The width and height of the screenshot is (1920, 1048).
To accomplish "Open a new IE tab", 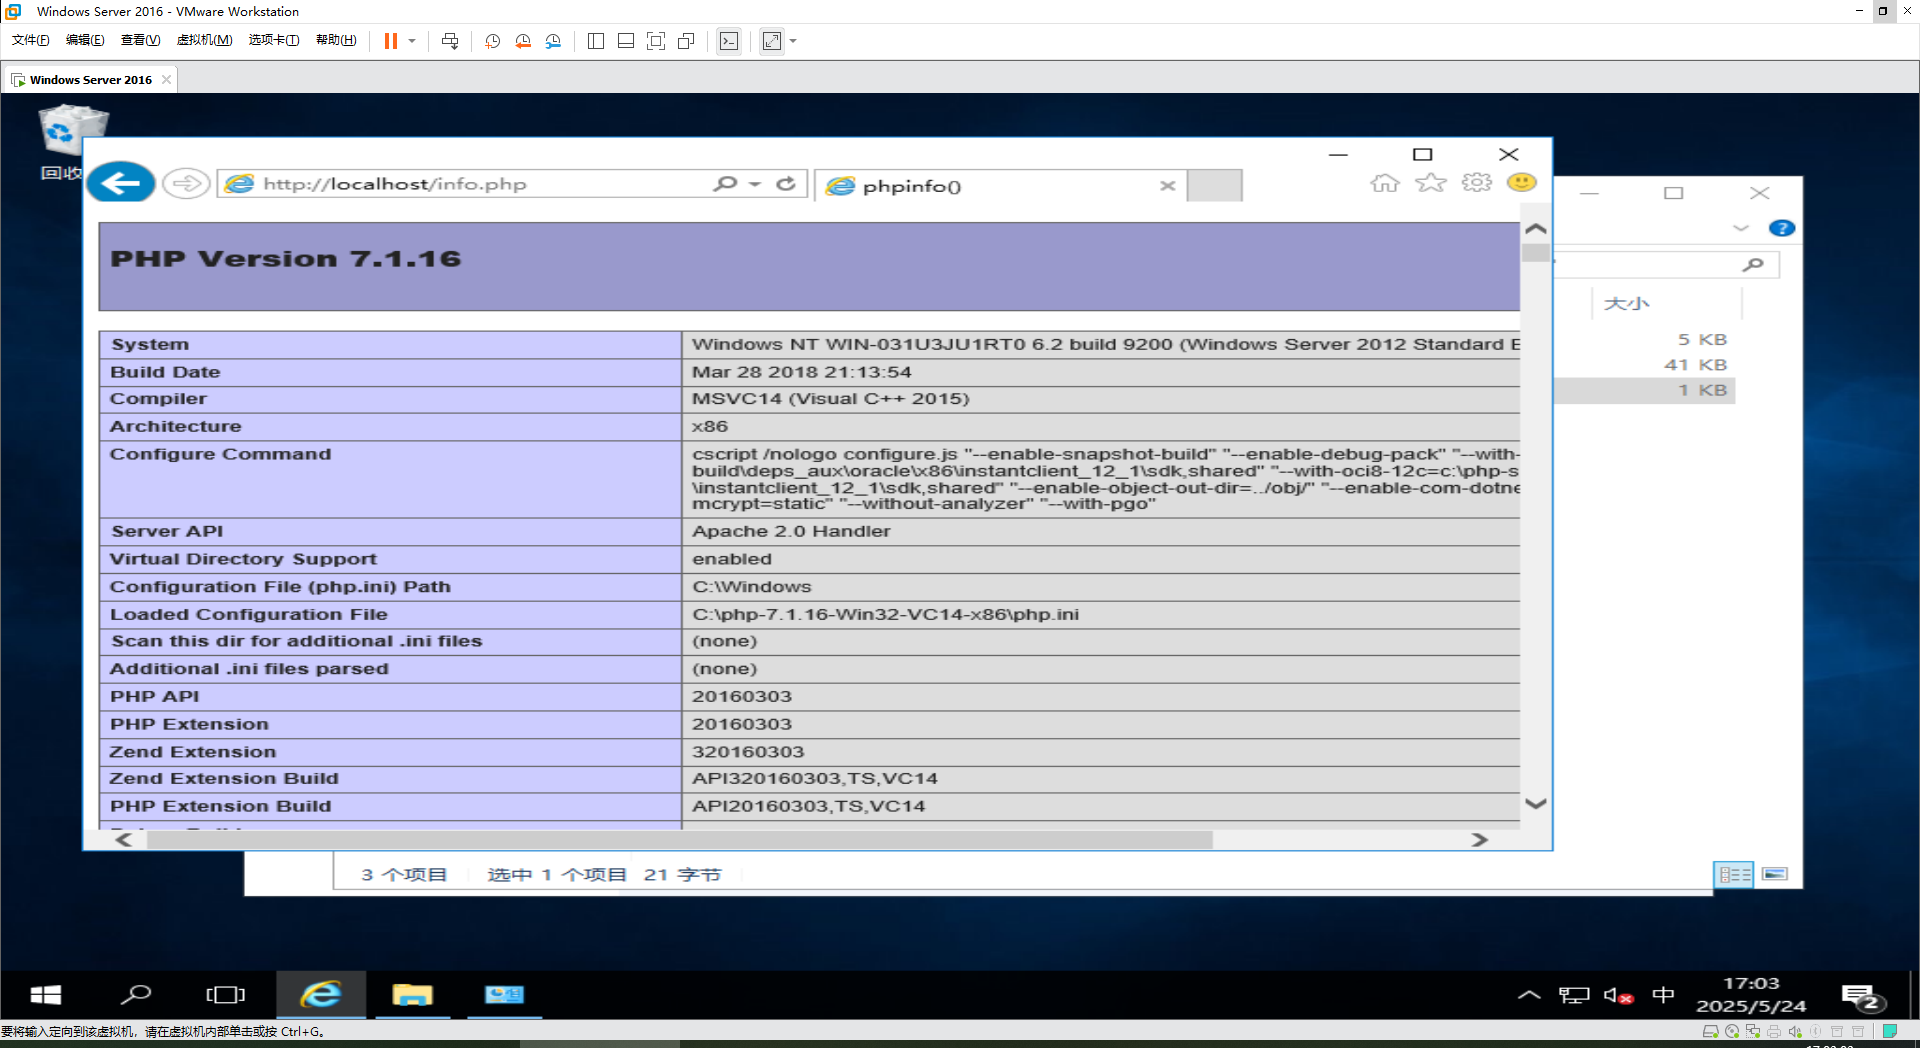I will tap(1214, 186).
